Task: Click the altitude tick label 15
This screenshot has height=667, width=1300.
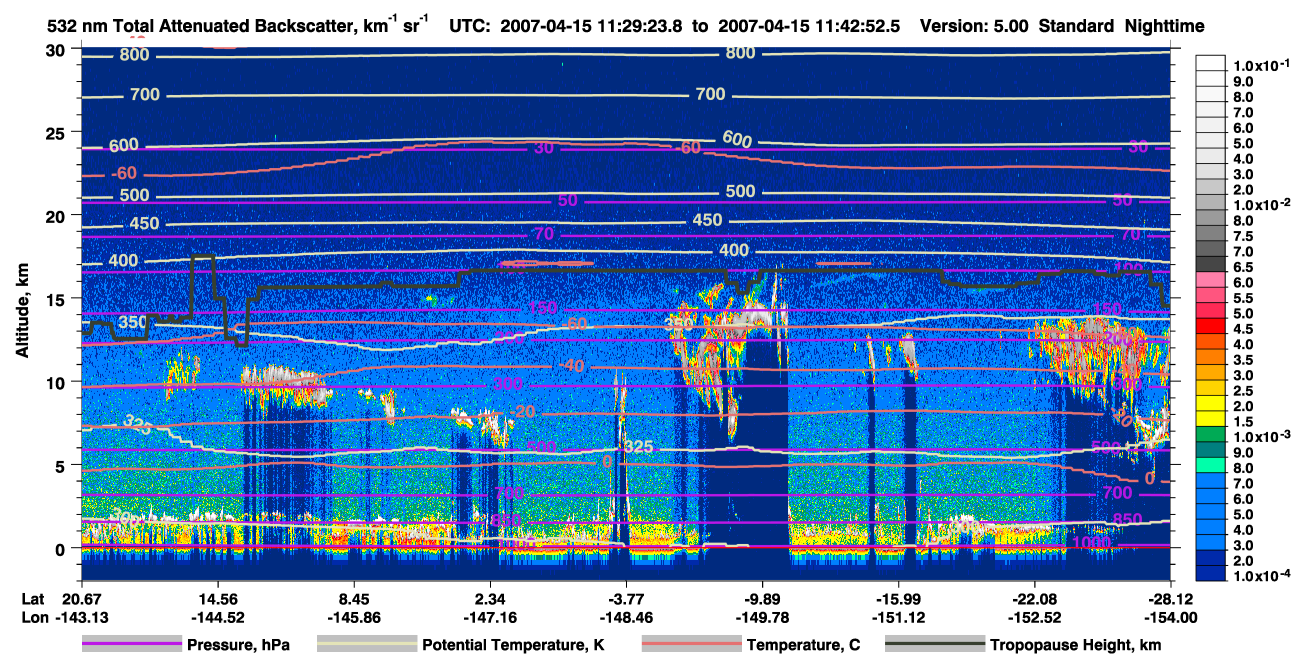Action: [57, 299]
